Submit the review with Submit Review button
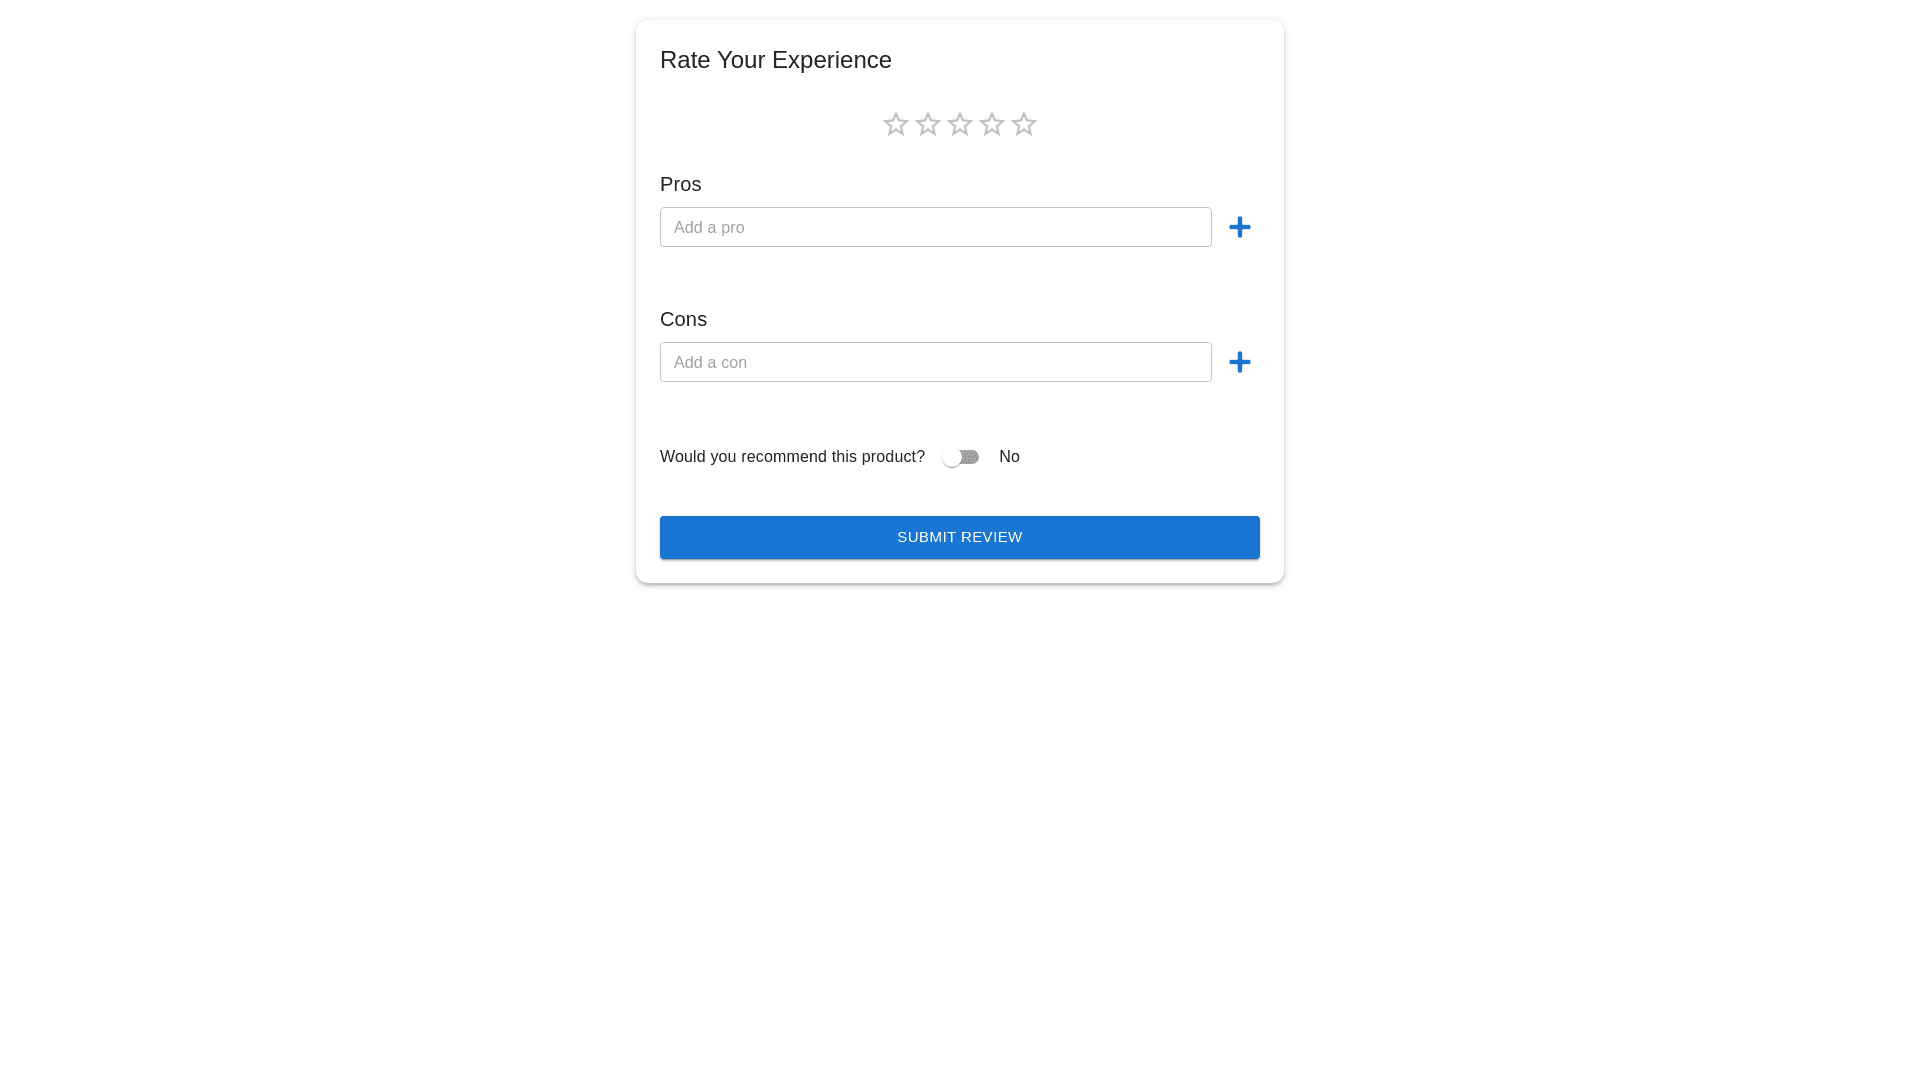This screenshot has width=1920, height=1080. 959,537
